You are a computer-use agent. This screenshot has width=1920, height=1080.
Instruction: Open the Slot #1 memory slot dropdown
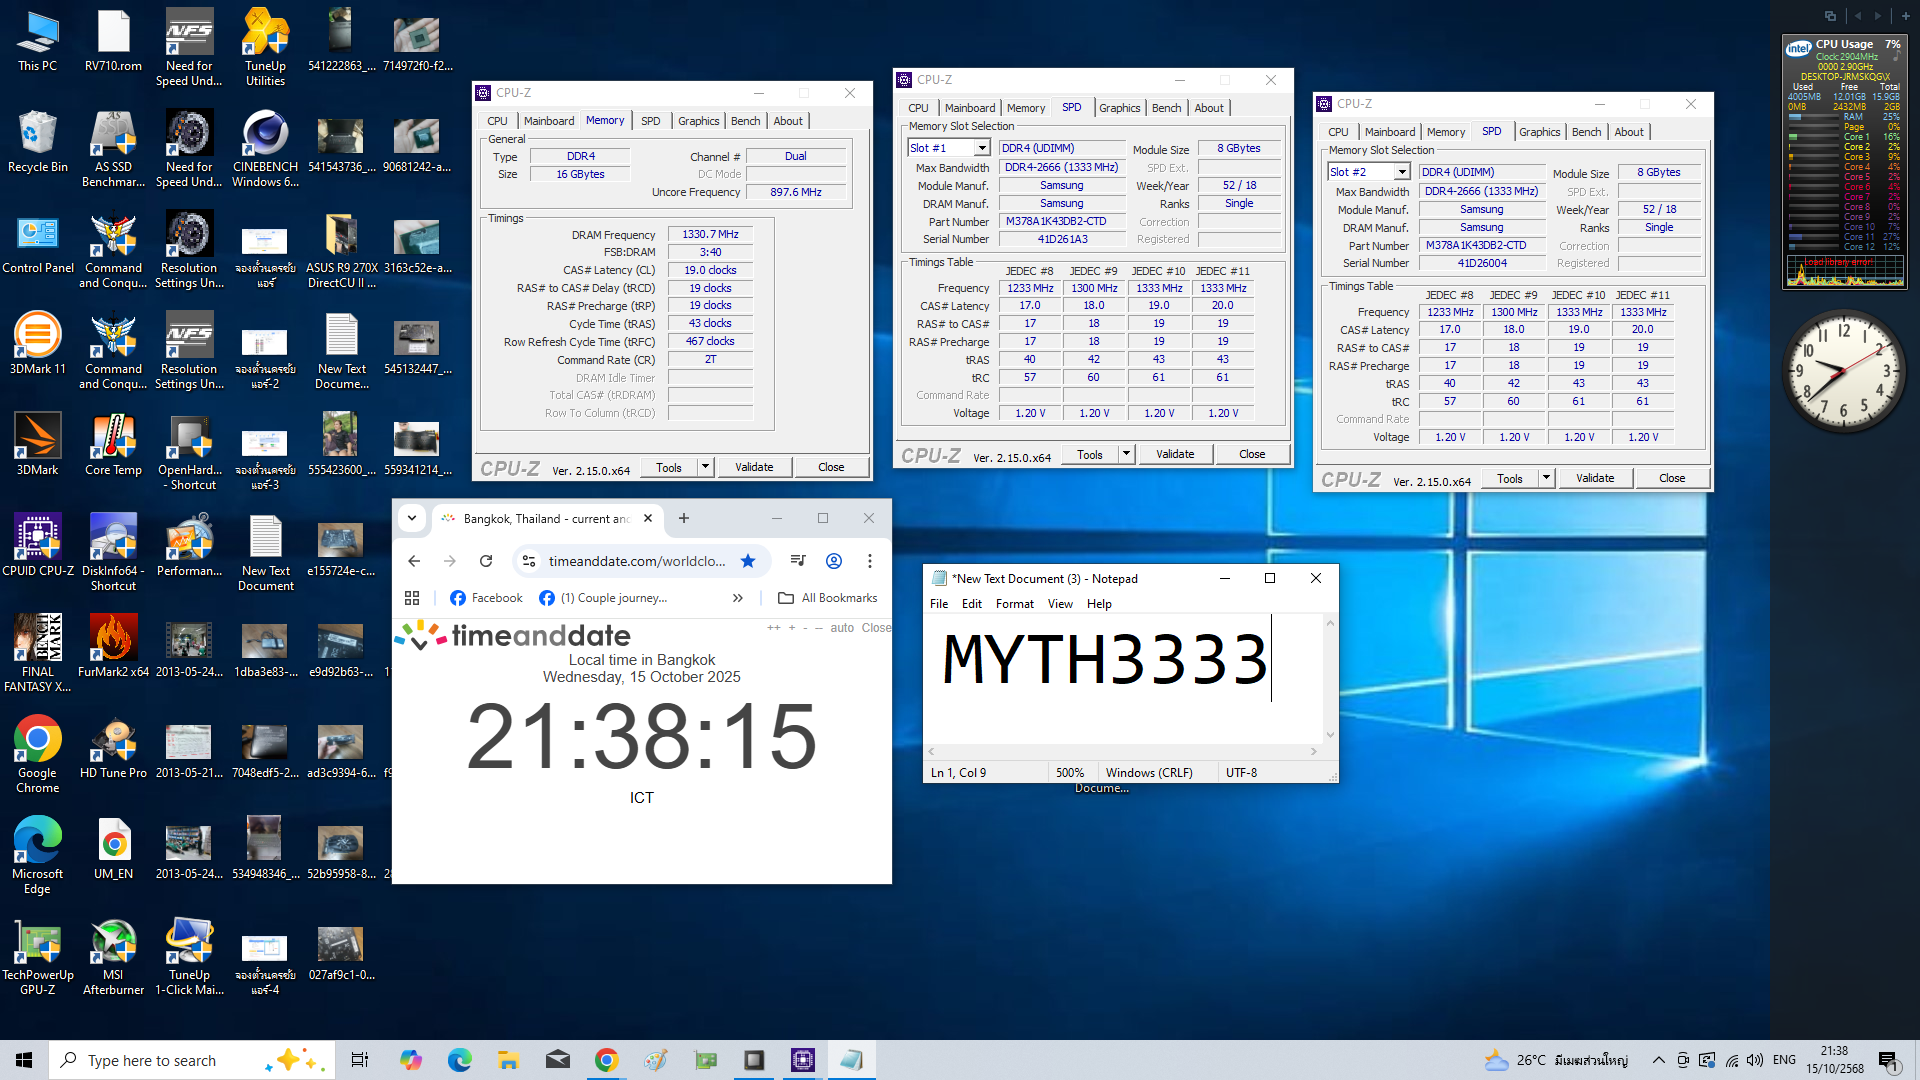[x=982, y=148]
